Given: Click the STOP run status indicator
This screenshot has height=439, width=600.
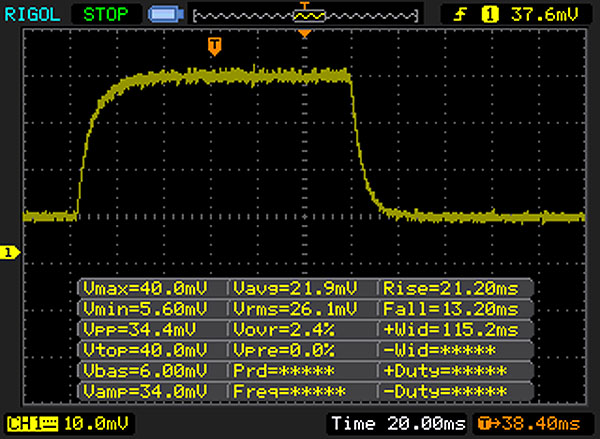Looking at the screenshot, I should point(106,15).
